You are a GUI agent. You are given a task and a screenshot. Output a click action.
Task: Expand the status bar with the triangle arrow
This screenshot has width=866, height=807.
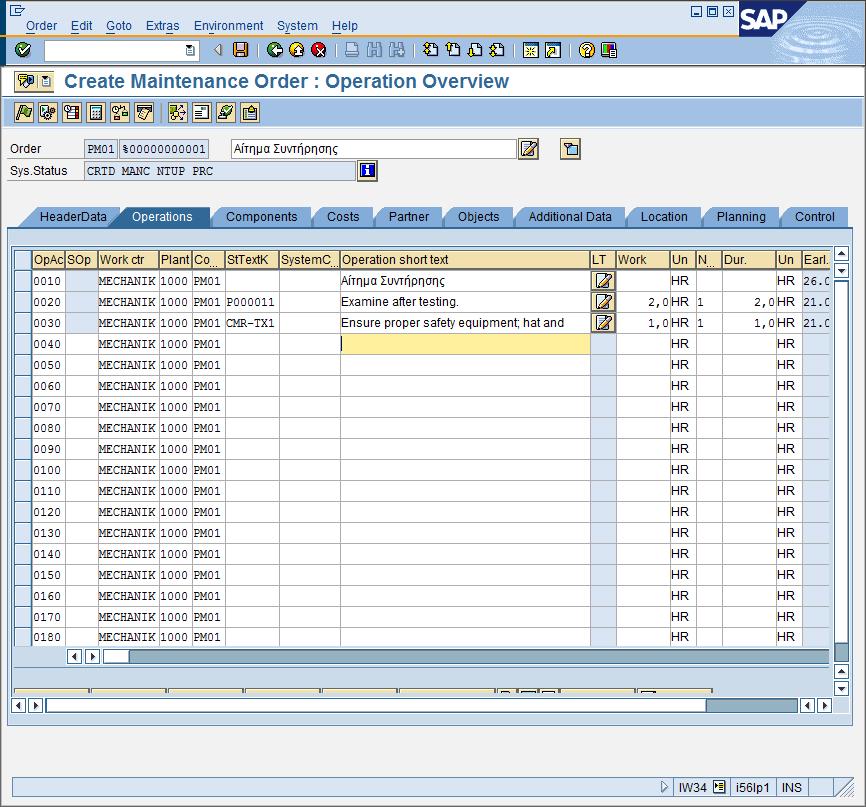coord(664,787)
